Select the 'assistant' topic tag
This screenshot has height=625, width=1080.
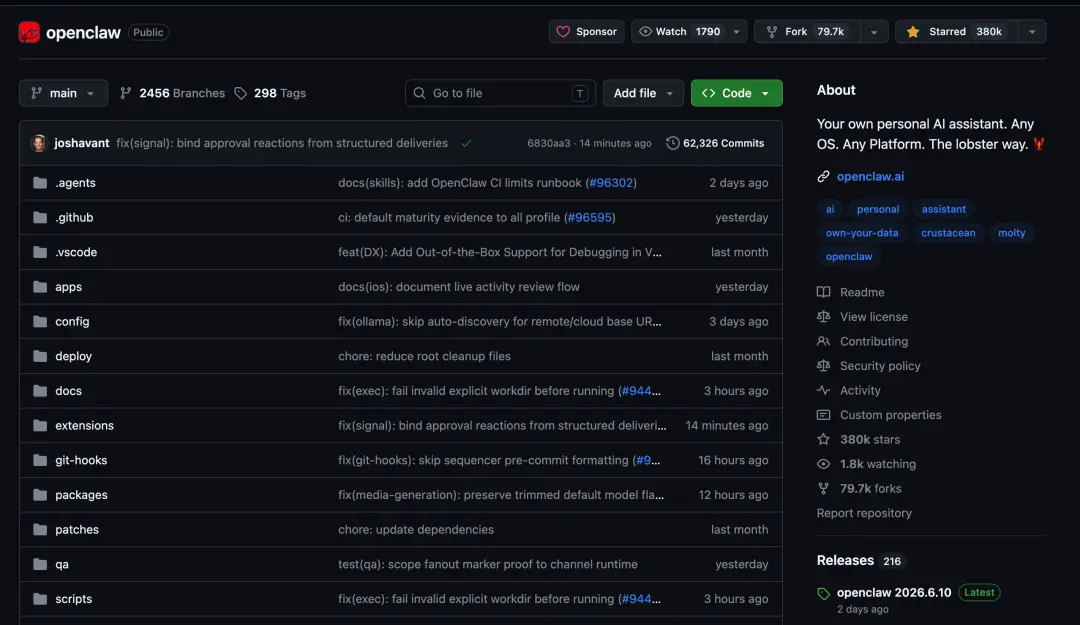[x=944, y=209]
